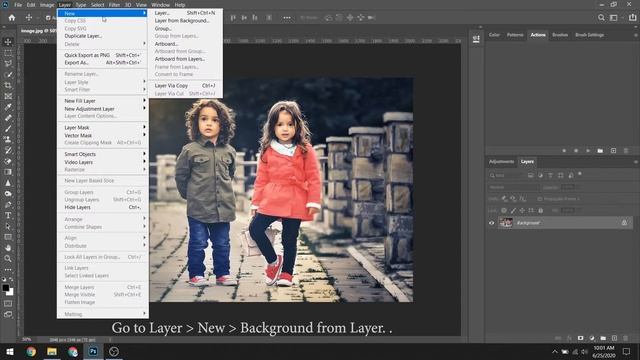Select the Zoom tool
640x360 pixels.
8,258
